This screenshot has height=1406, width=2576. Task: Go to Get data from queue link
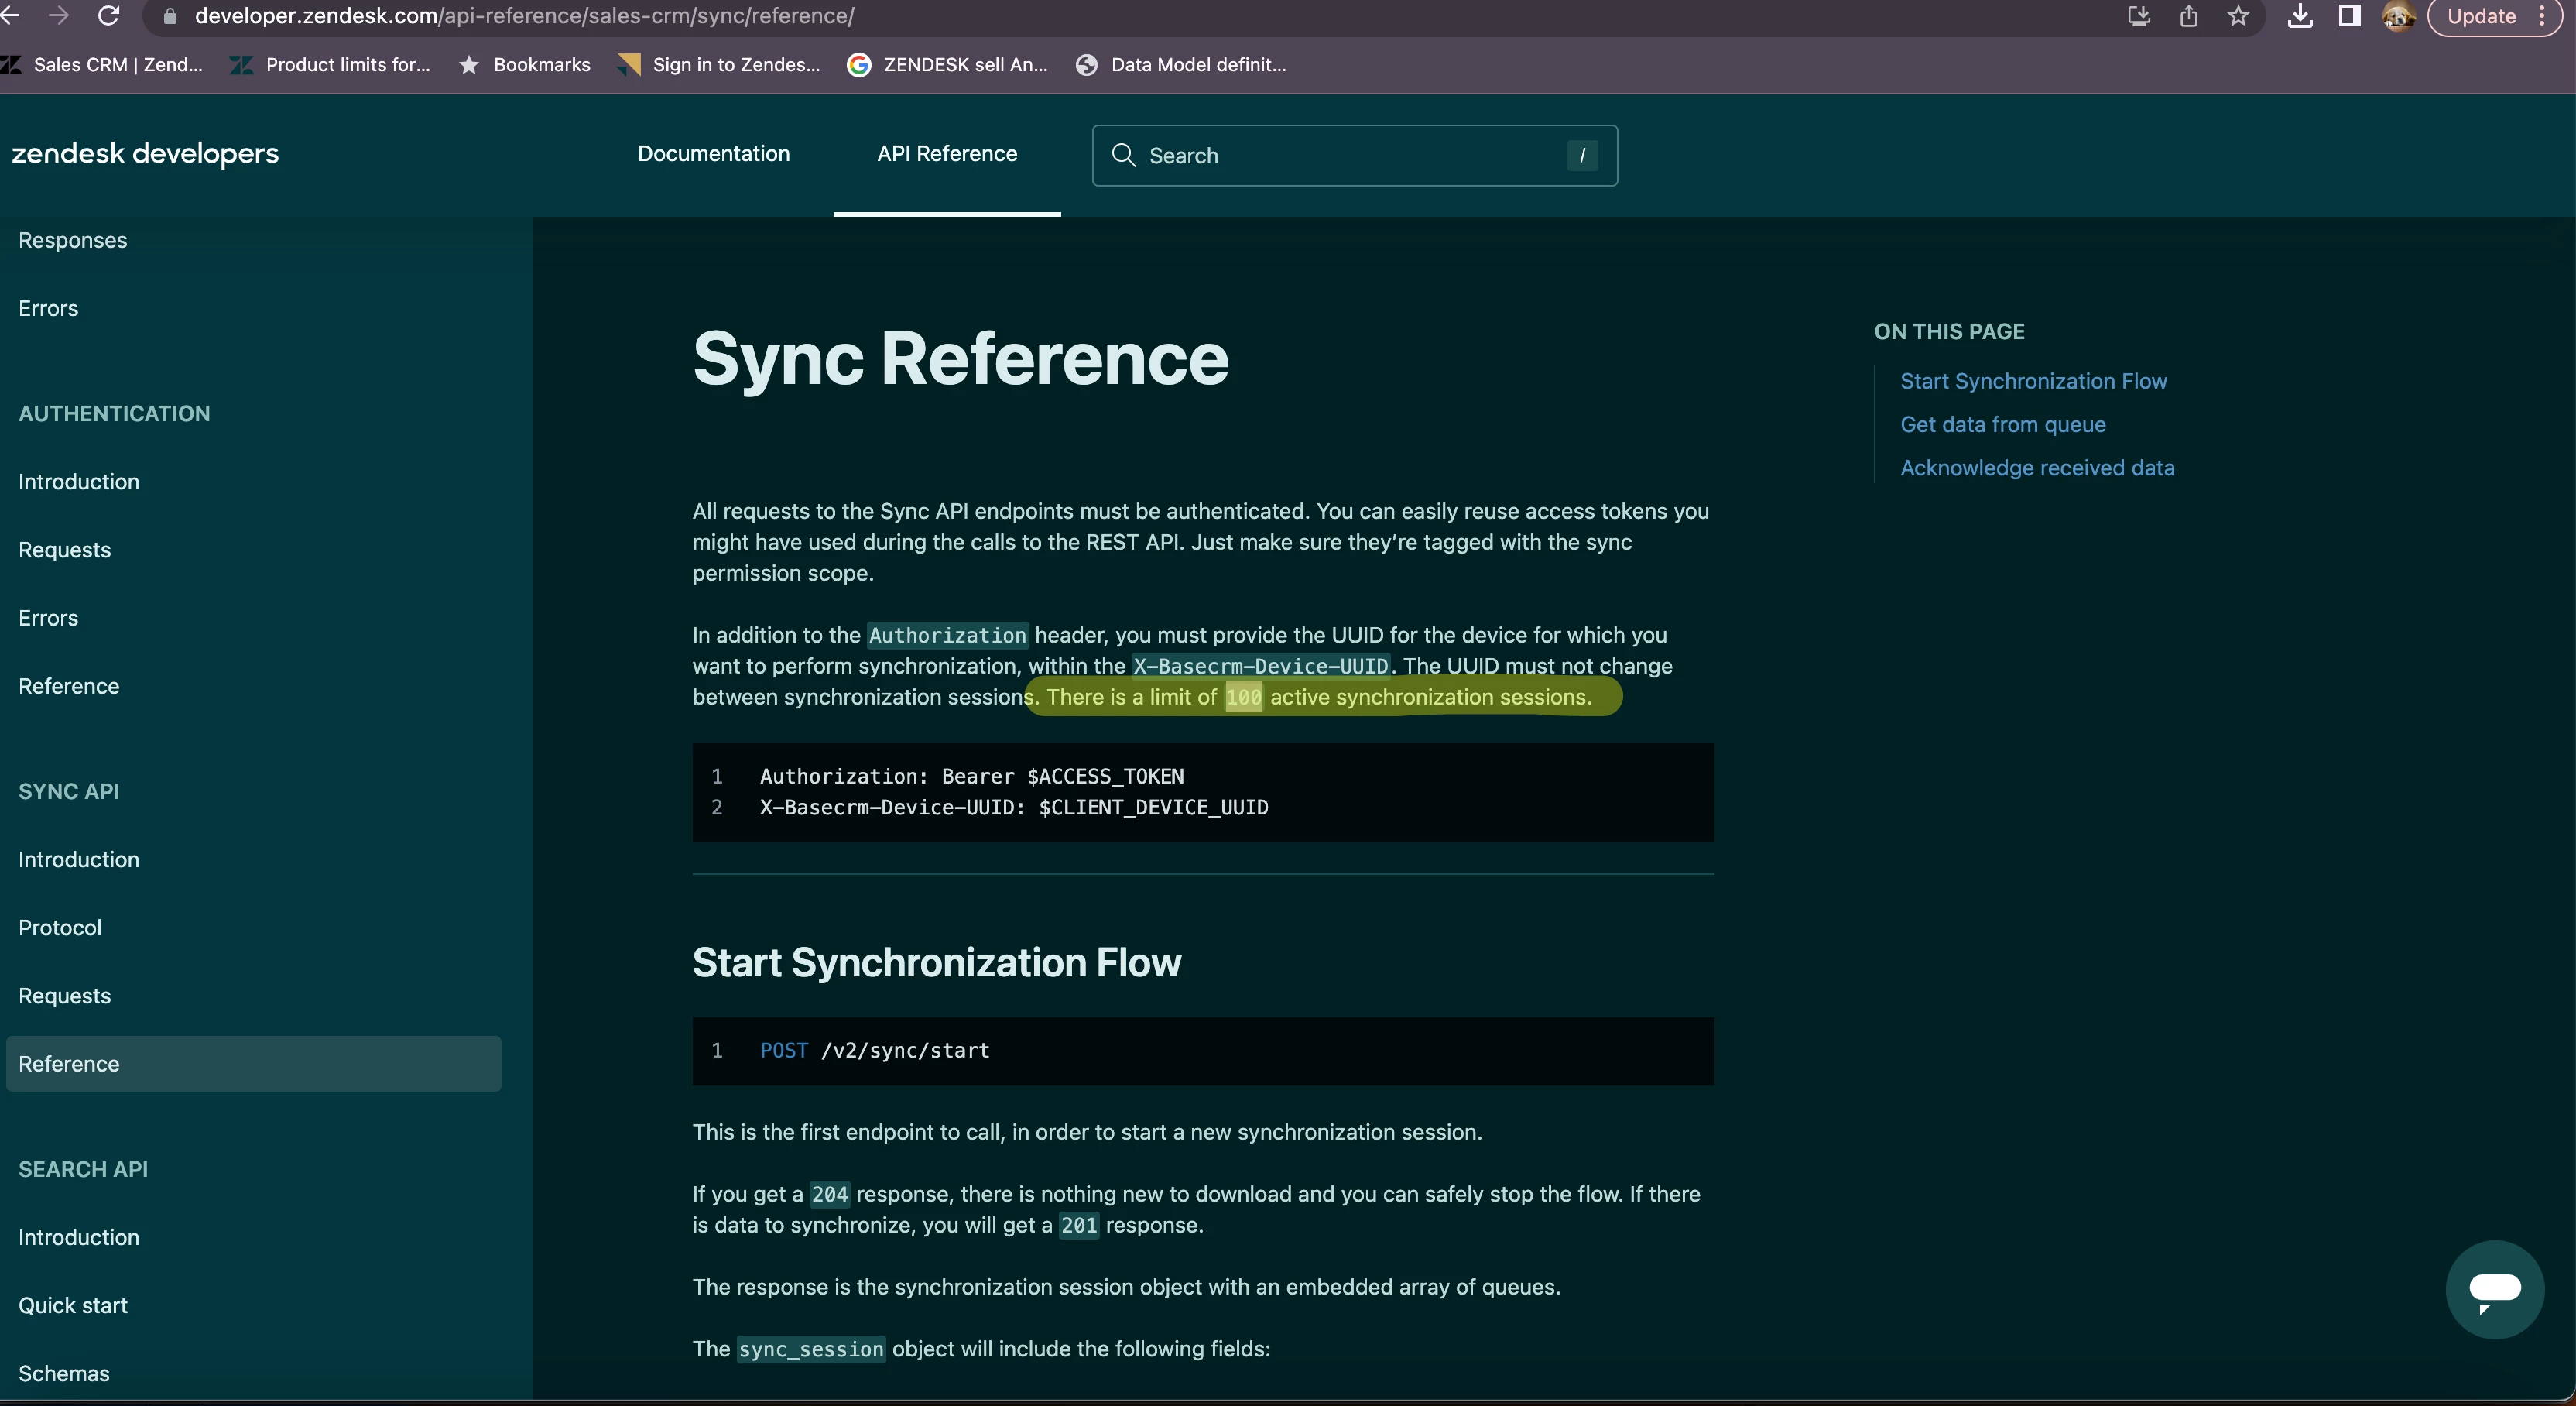(x=2002, y=424)
